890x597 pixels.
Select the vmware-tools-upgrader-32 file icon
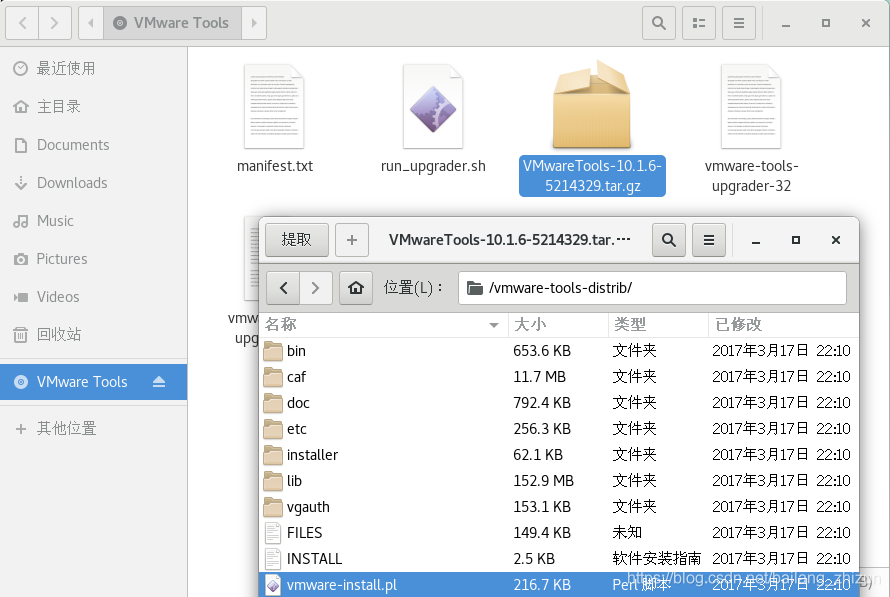[x=751, y=106]
